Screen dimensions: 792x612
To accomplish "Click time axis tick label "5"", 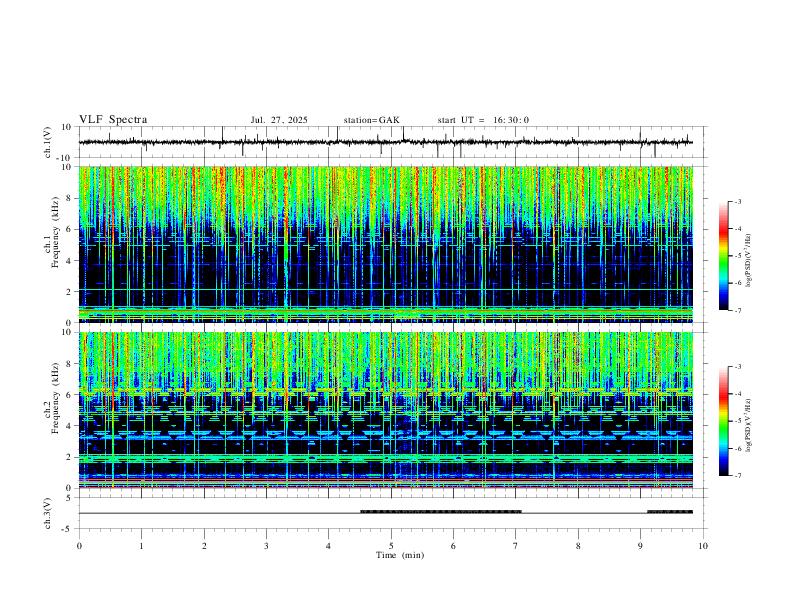I will (391, 546).
